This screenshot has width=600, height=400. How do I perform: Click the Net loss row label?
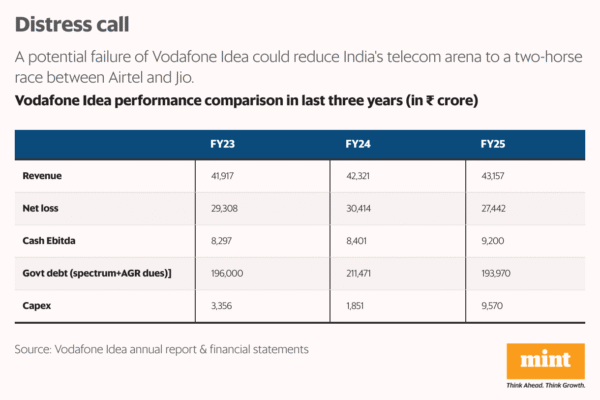[42, 209]
